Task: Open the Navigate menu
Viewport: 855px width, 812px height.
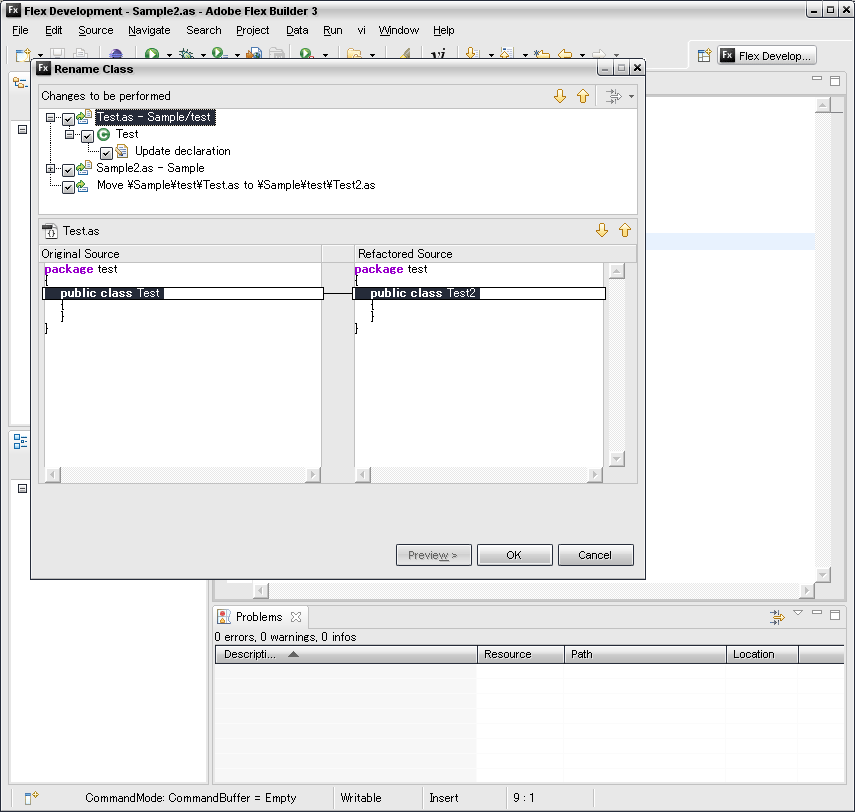Action: click(149, 30)
